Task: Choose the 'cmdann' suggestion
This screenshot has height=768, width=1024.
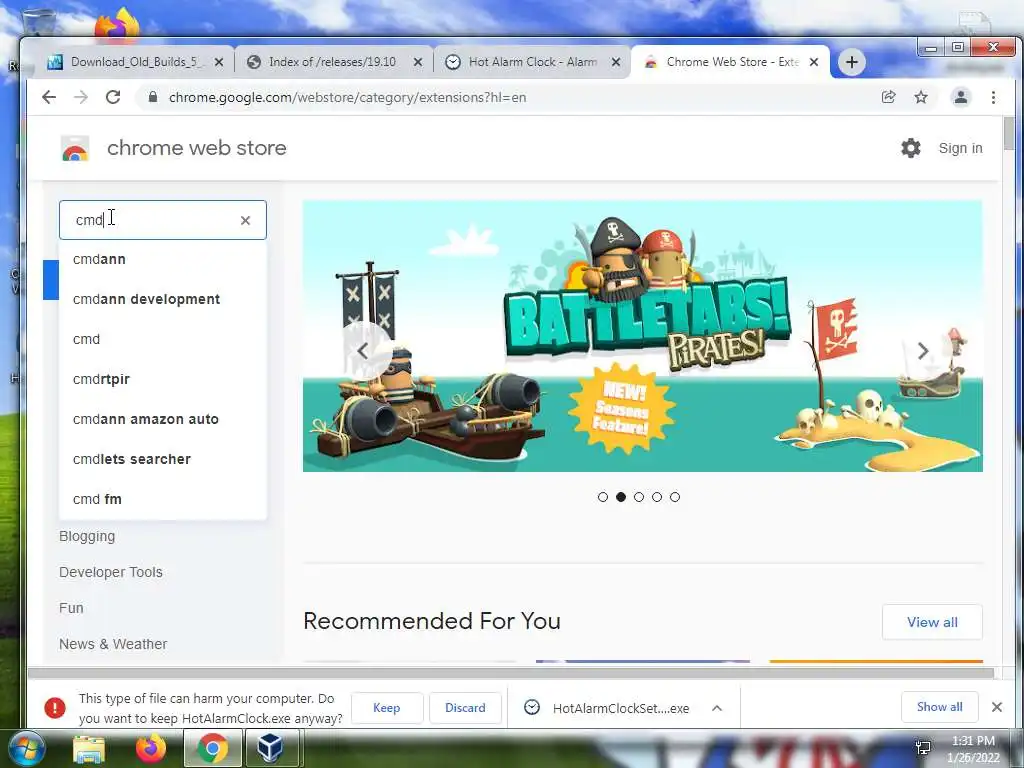Action: coord(163,259)
